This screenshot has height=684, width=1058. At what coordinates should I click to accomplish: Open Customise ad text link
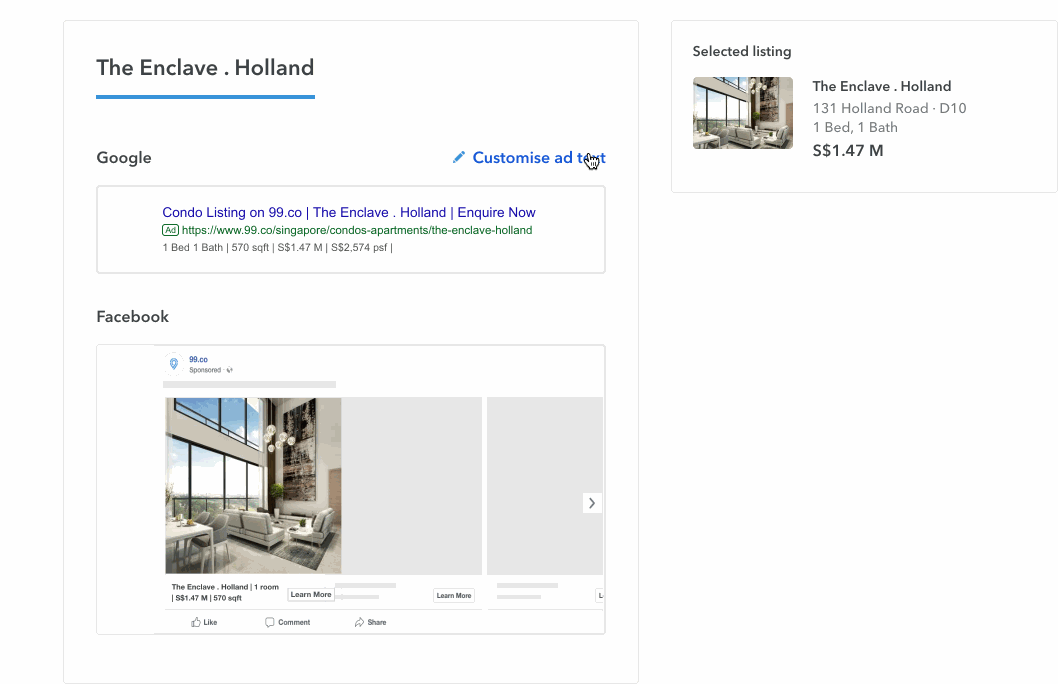(538, 157)
